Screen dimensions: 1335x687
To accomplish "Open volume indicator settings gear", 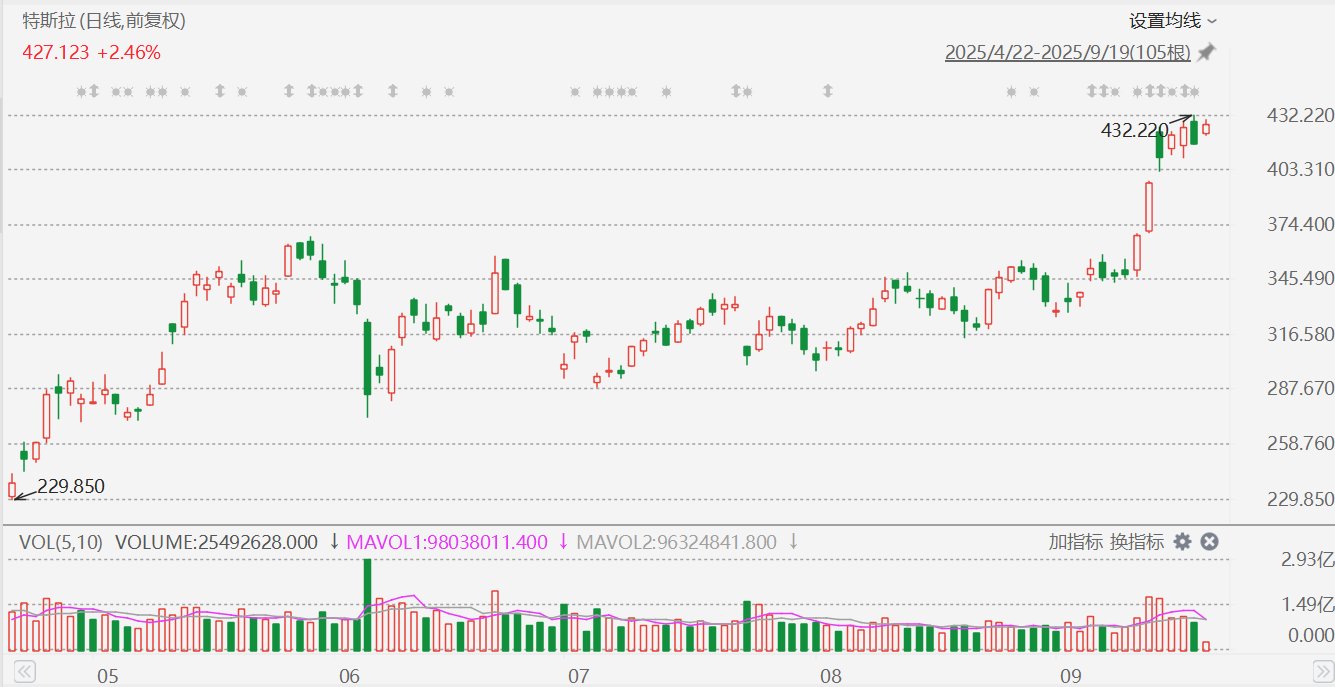I will [x=1182, y=542].
